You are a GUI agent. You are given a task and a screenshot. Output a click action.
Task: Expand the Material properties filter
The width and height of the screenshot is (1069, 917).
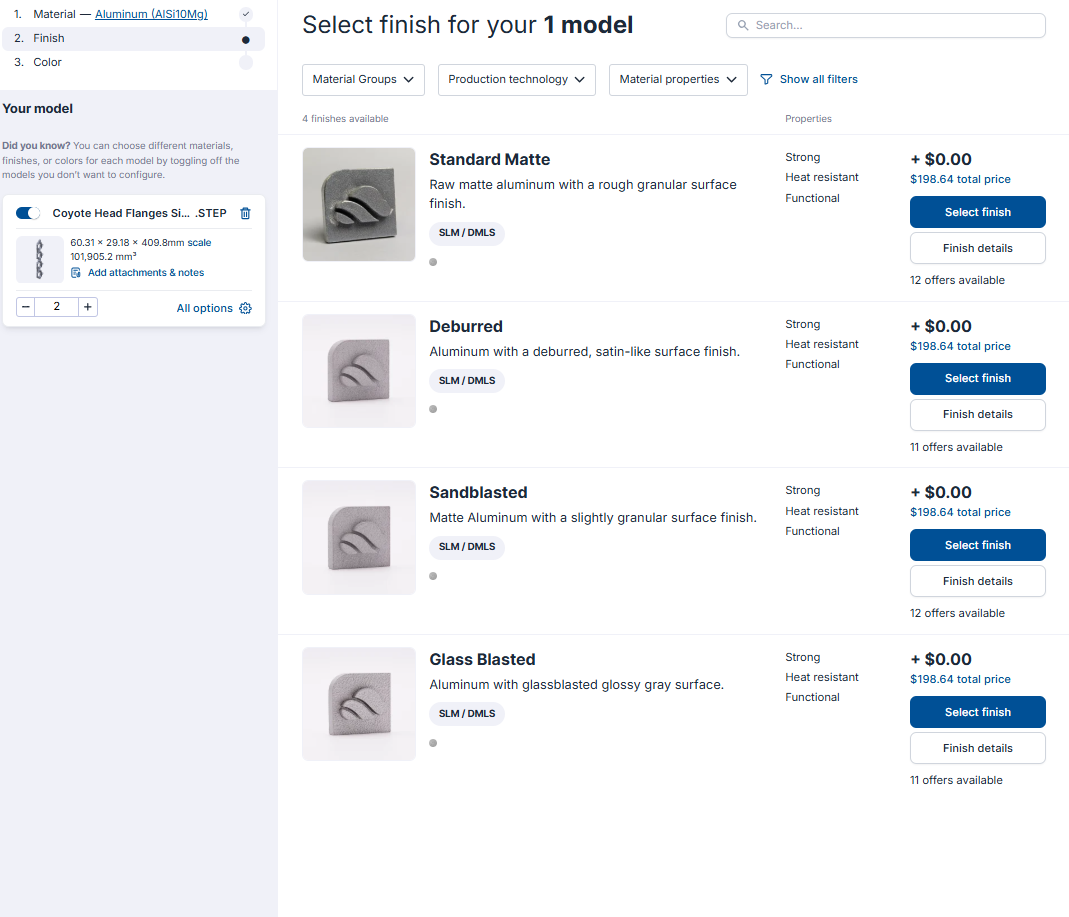click(678, 80)
